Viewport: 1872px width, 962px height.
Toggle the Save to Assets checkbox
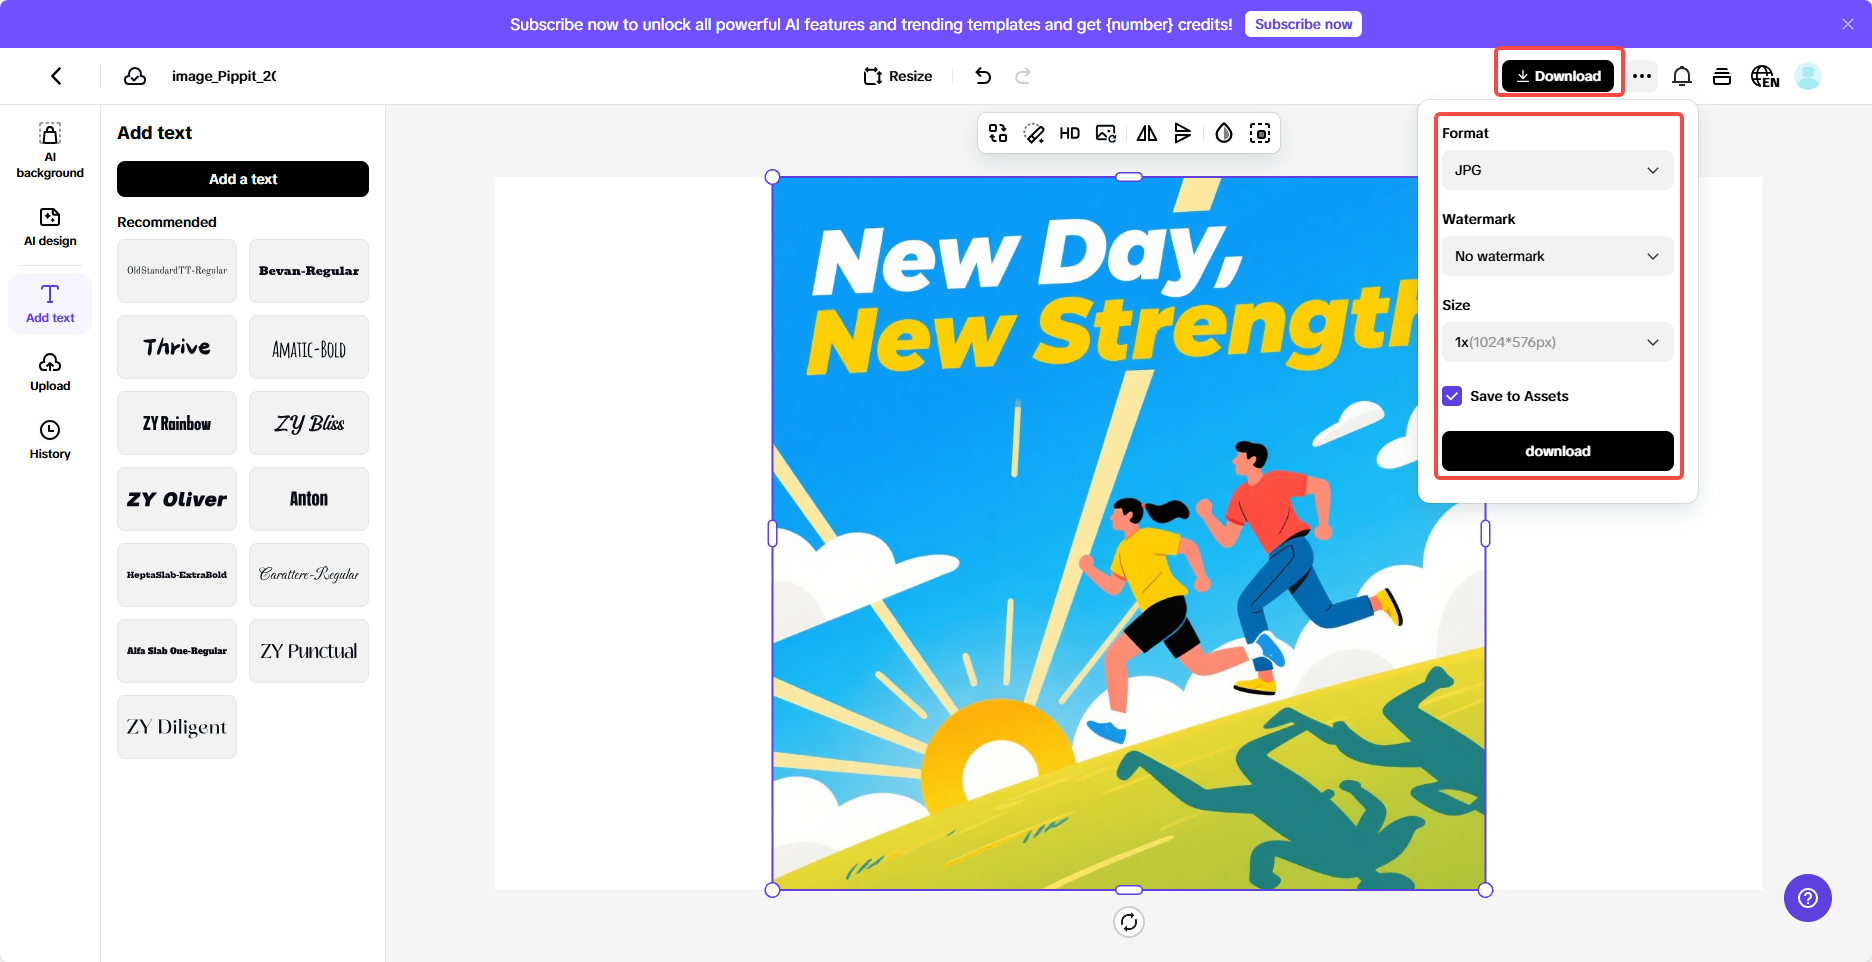pos(1453,396)
